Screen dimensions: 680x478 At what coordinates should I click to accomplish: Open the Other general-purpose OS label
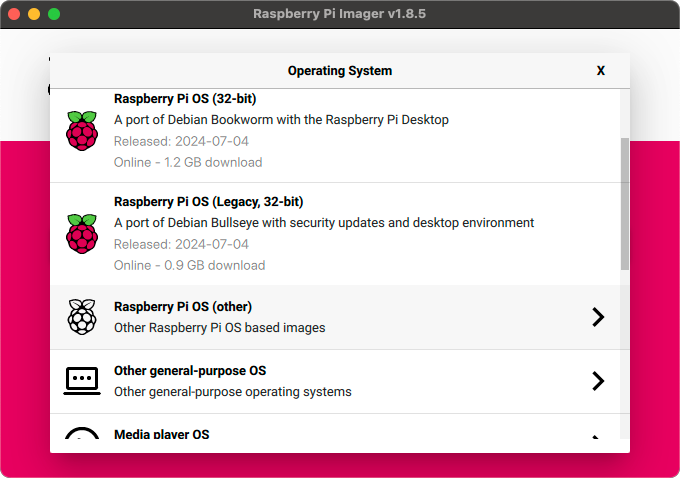click(190, 371)
